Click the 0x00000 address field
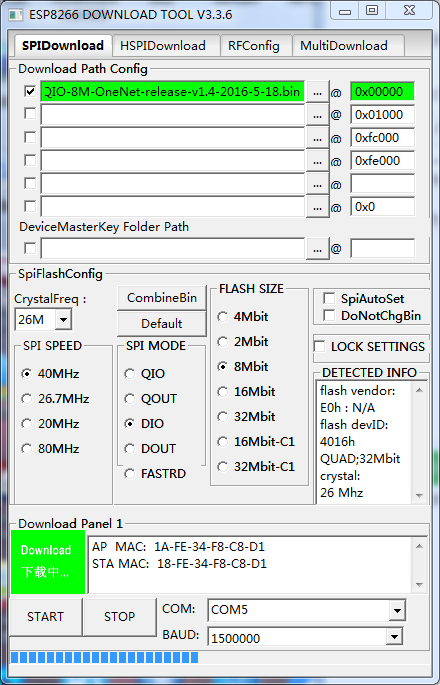This screenshot has height=685, width=440. [382, 92]
